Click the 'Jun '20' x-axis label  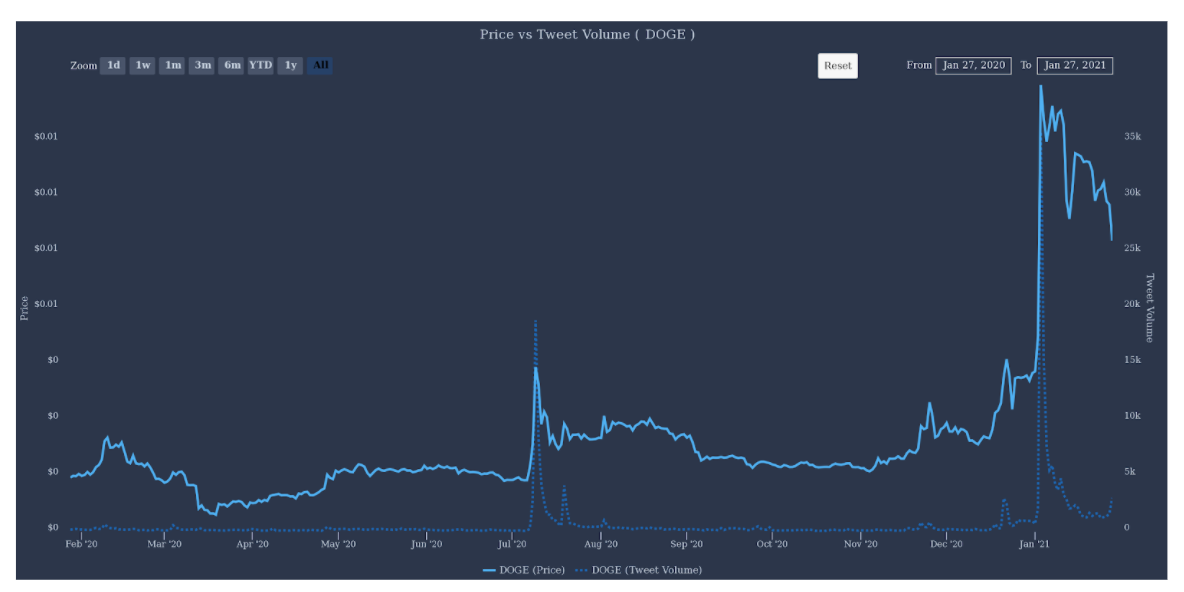(x=426, y=544)
